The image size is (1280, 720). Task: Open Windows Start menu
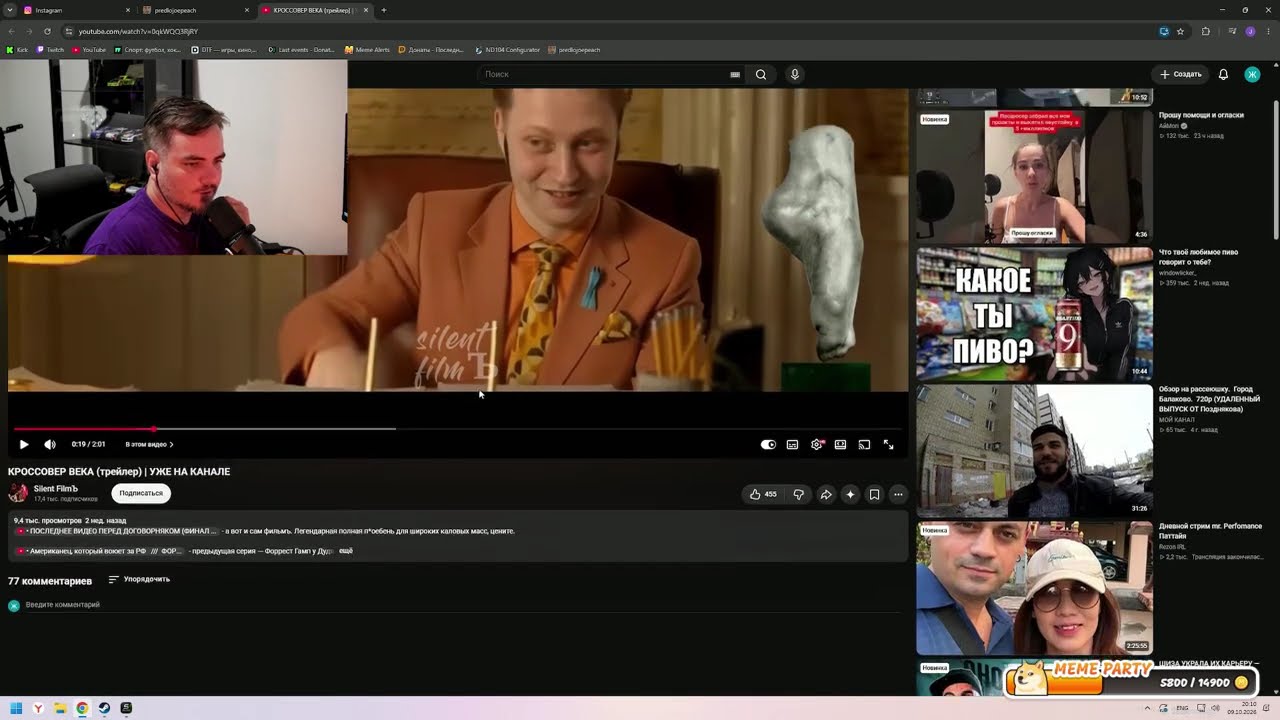[x=16, y=708]
